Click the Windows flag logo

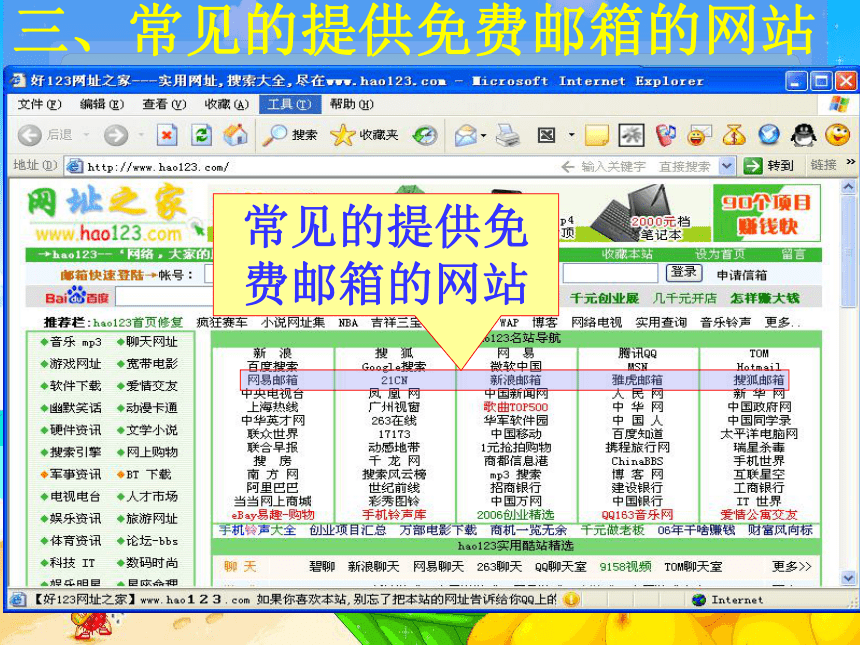tap(839, 104)
